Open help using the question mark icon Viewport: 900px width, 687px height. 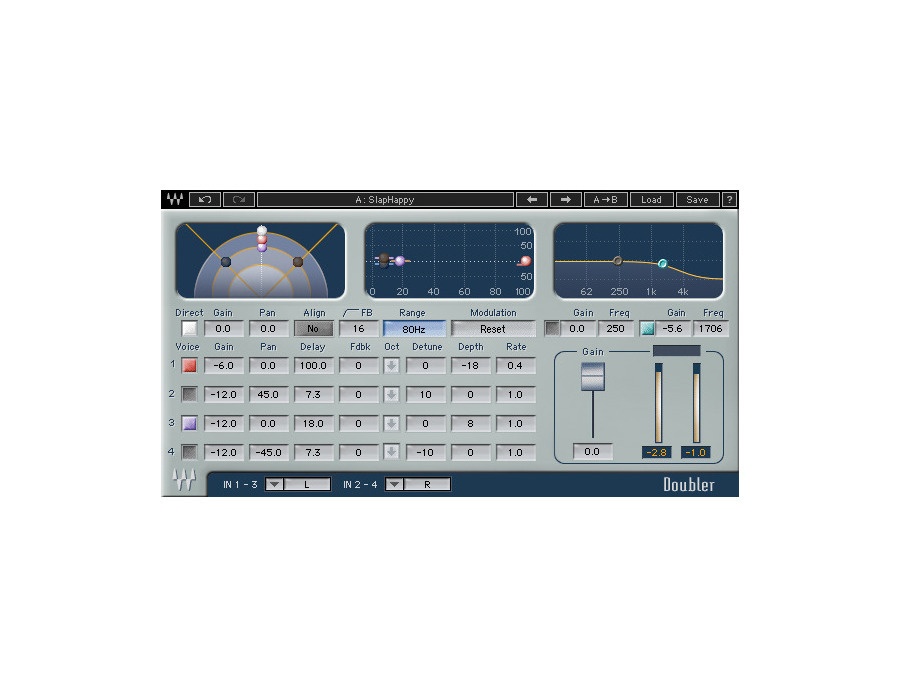[x=729, y=199]
